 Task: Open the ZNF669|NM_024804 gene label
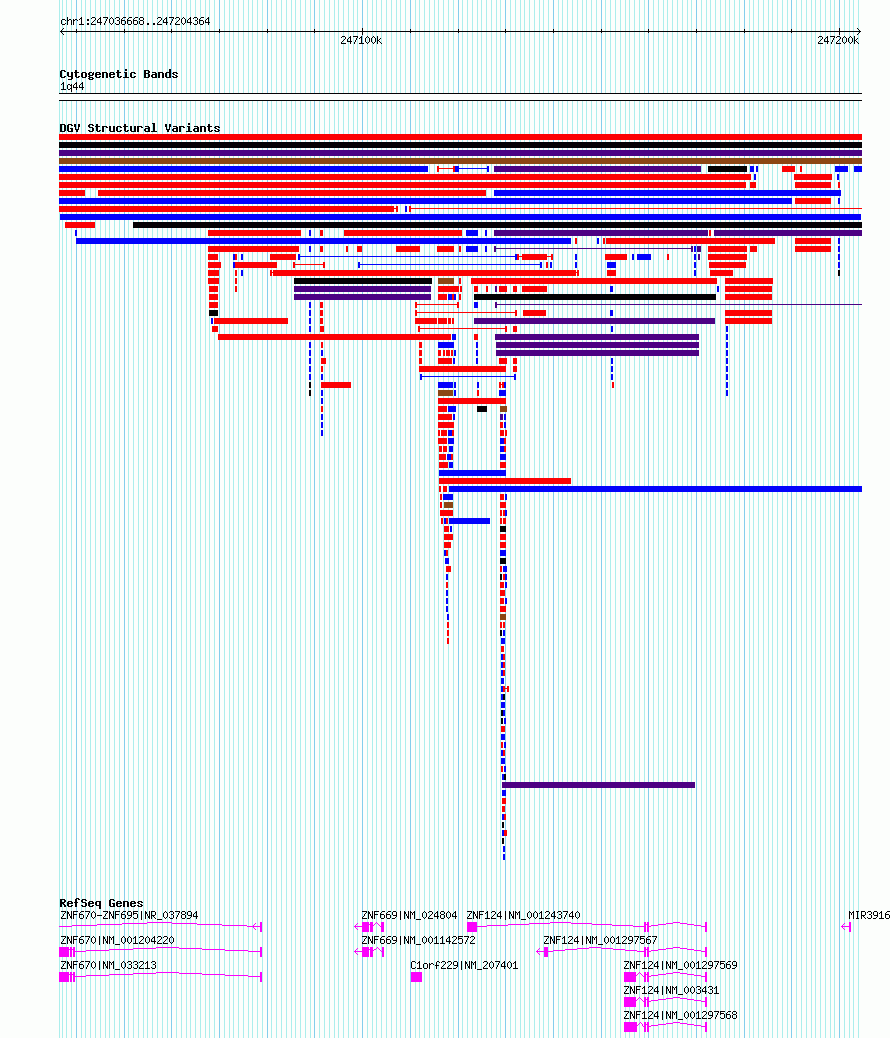point(409,916)
